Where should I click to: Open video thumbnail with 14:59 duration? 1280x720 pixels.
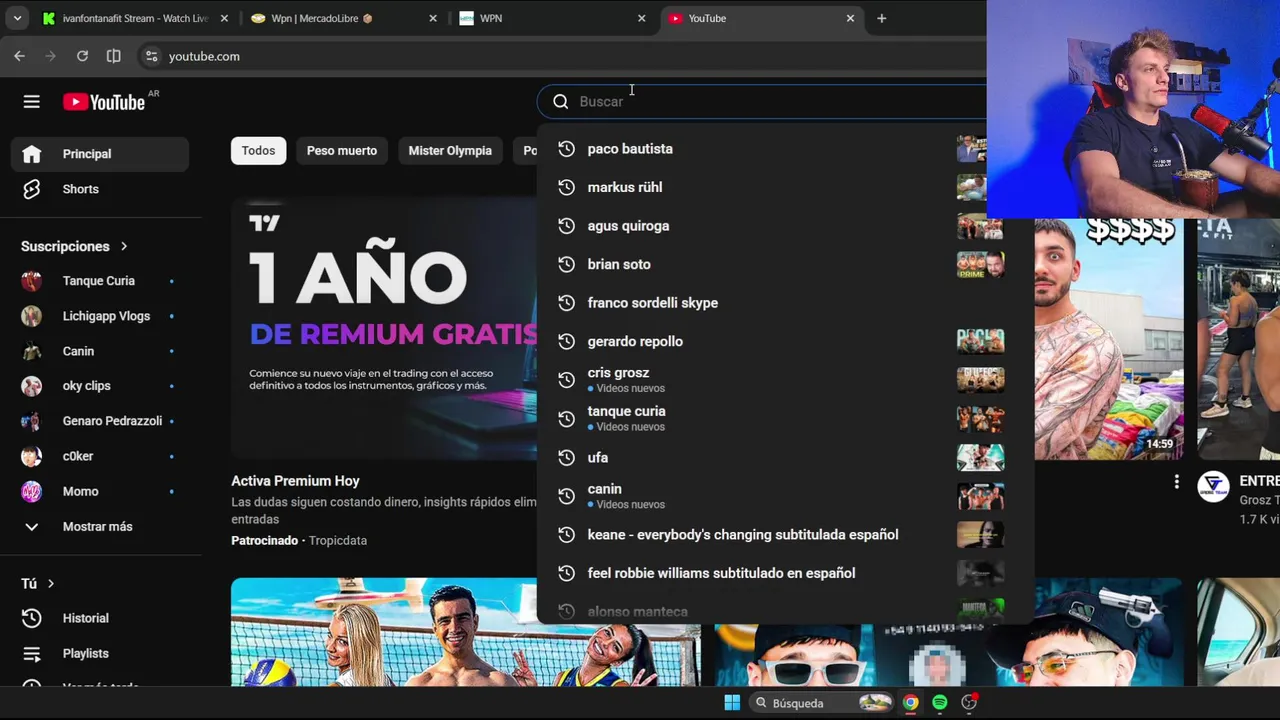[1108, 338]
